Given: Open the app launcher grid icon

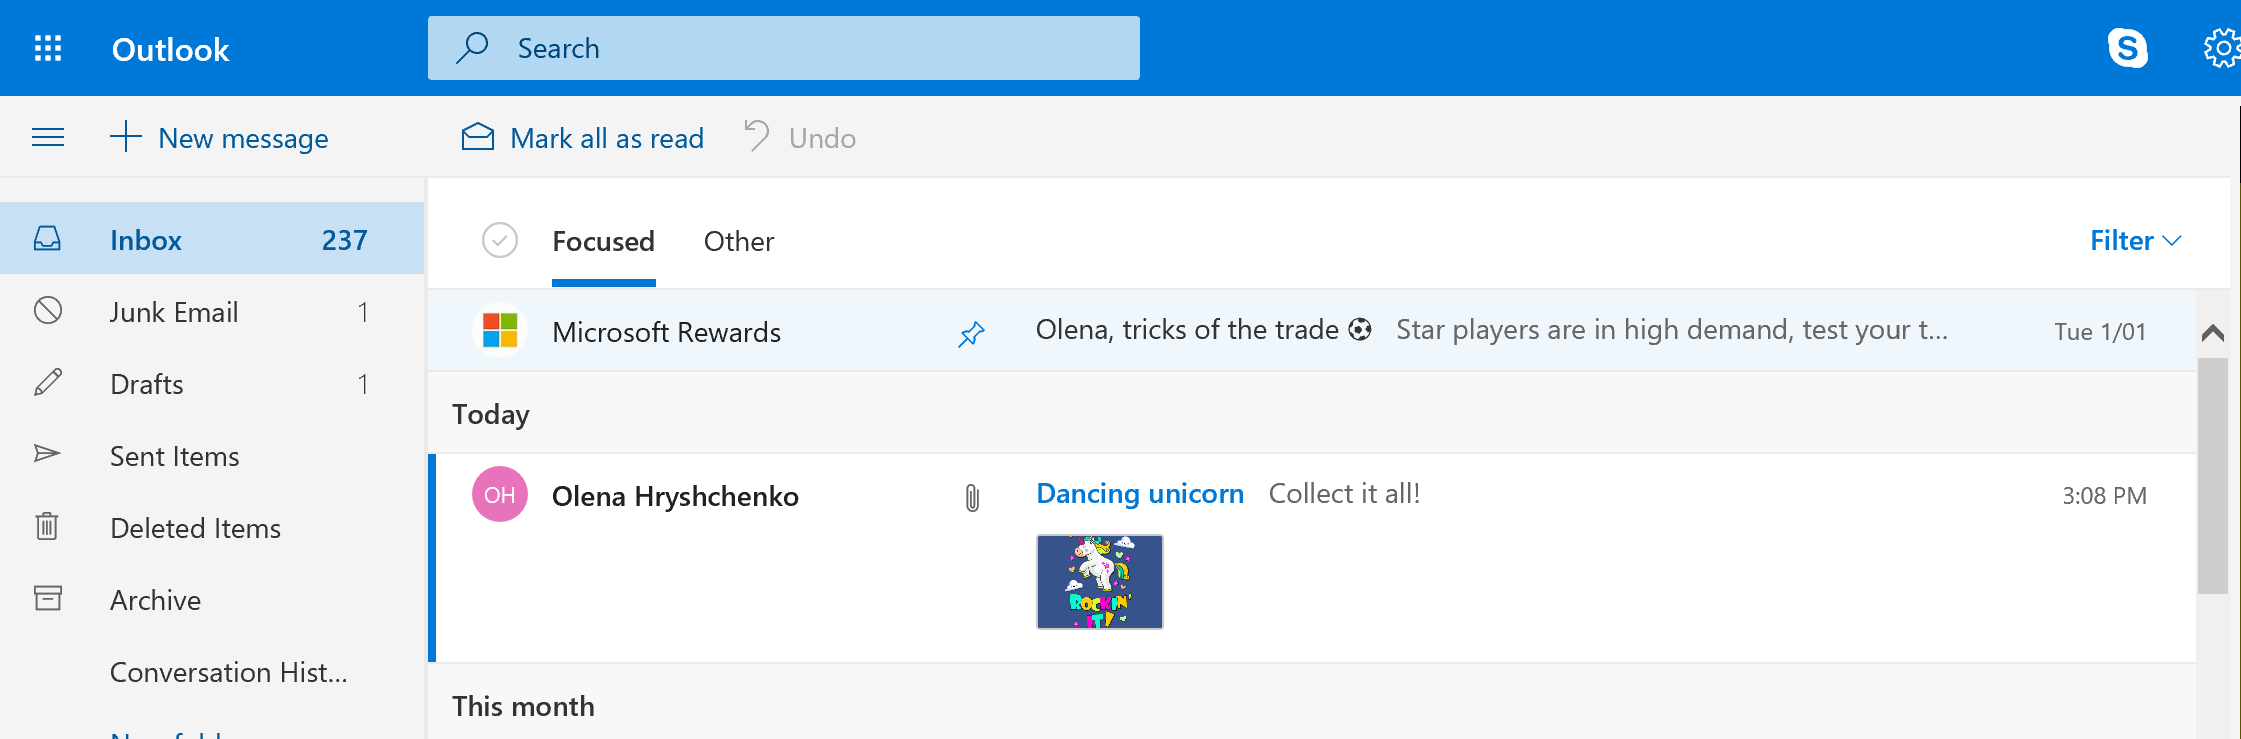Looking at the screenshot, I should tap(48, 49).
